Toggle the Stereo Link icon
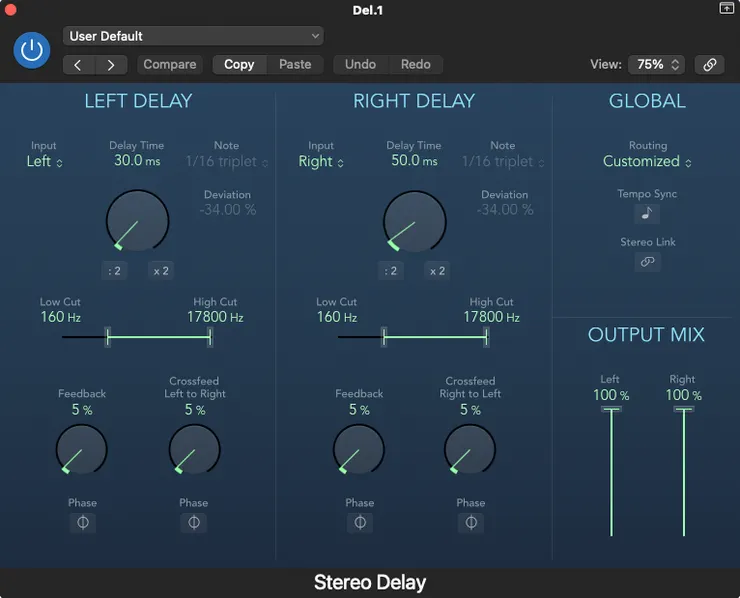Image resolution: width=740 pixels, height=598 pixels. coord(647,261)
